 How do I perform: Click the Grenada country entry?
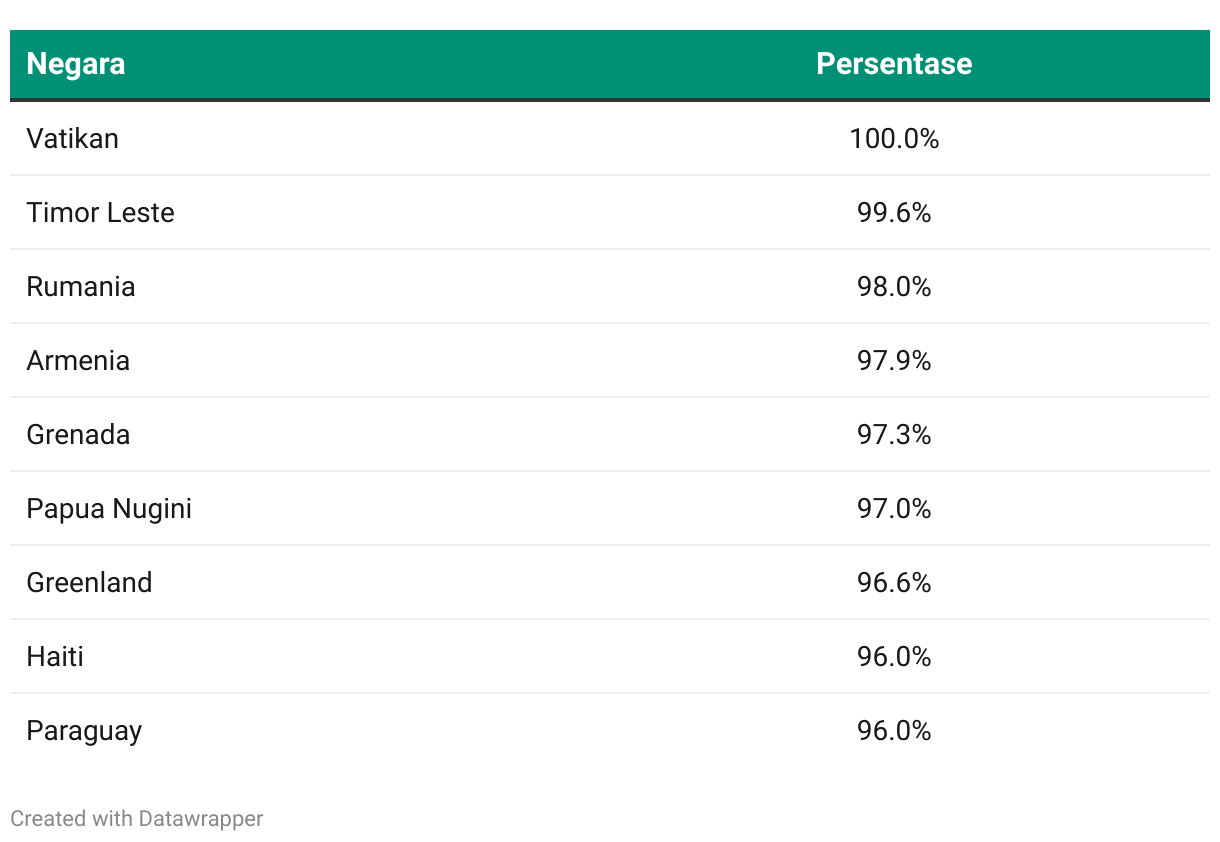point(78,434)
